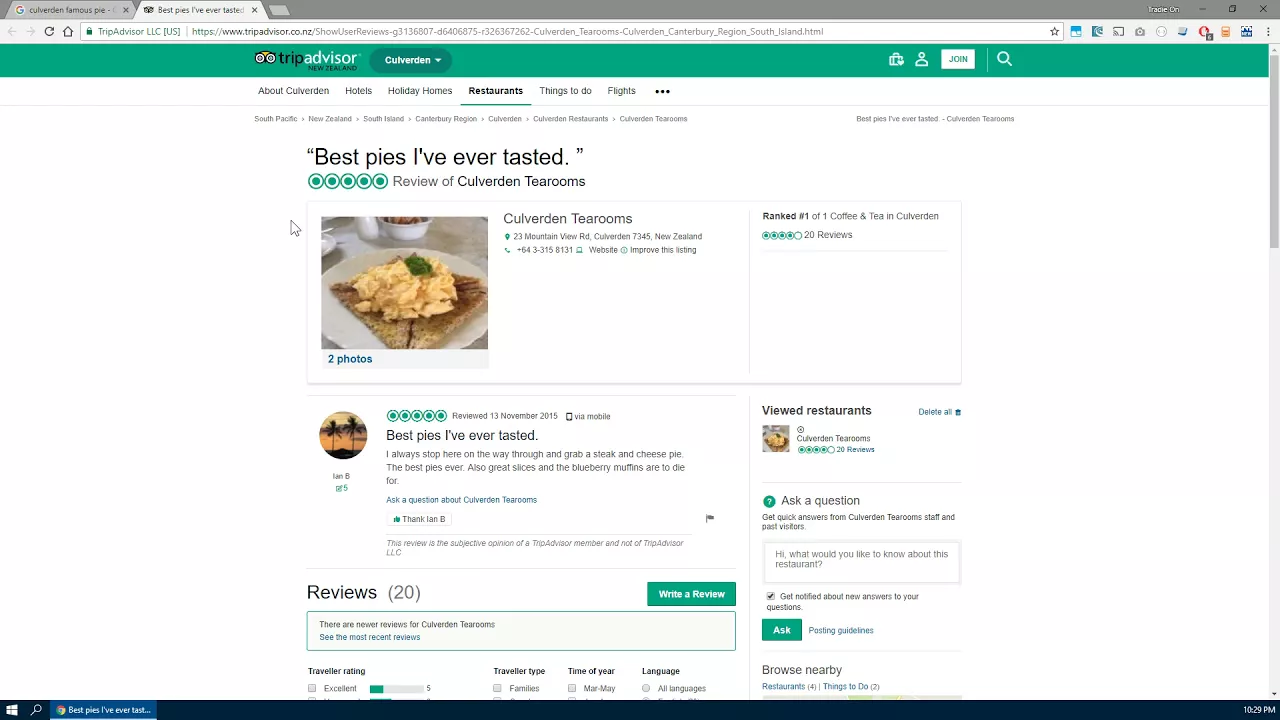Open the Holiday Homes tab
This screenshot has width=1280, height=720.
pos(420,91)
